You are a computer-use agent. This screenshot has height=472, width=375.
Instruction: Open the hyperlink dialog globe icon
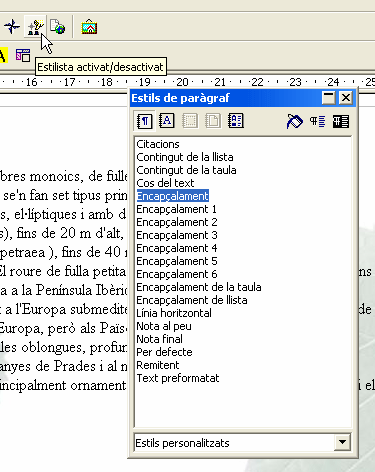coord(58,27)
